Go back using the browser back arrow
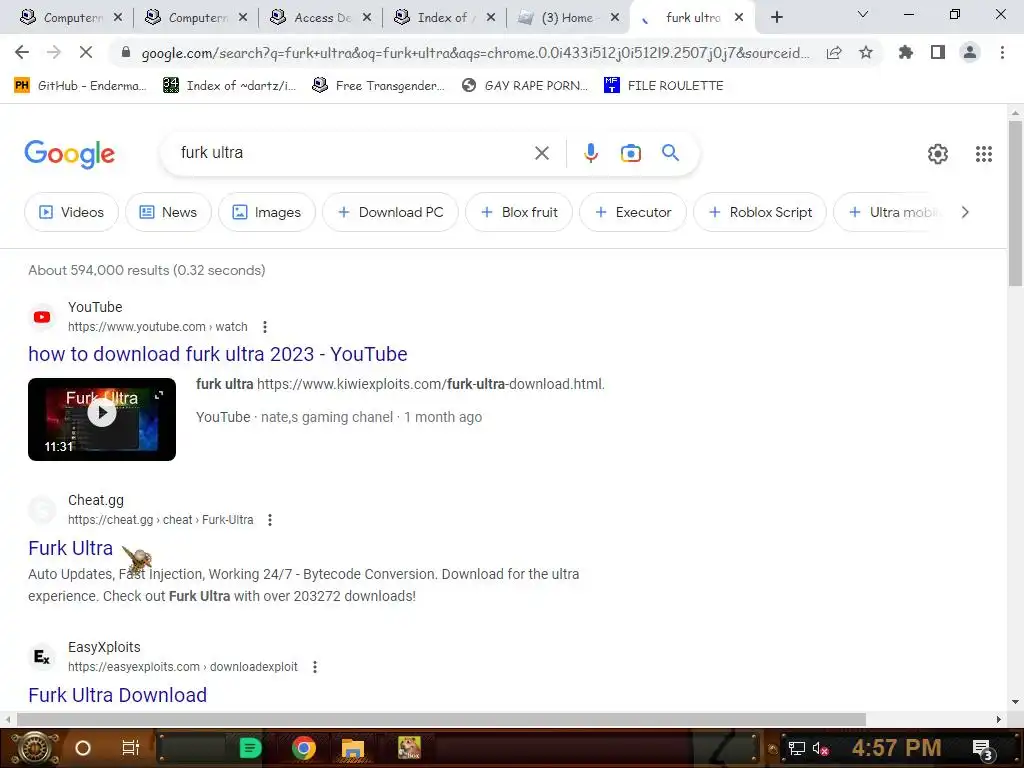The image size is (1024, 768). coord(22,52)
